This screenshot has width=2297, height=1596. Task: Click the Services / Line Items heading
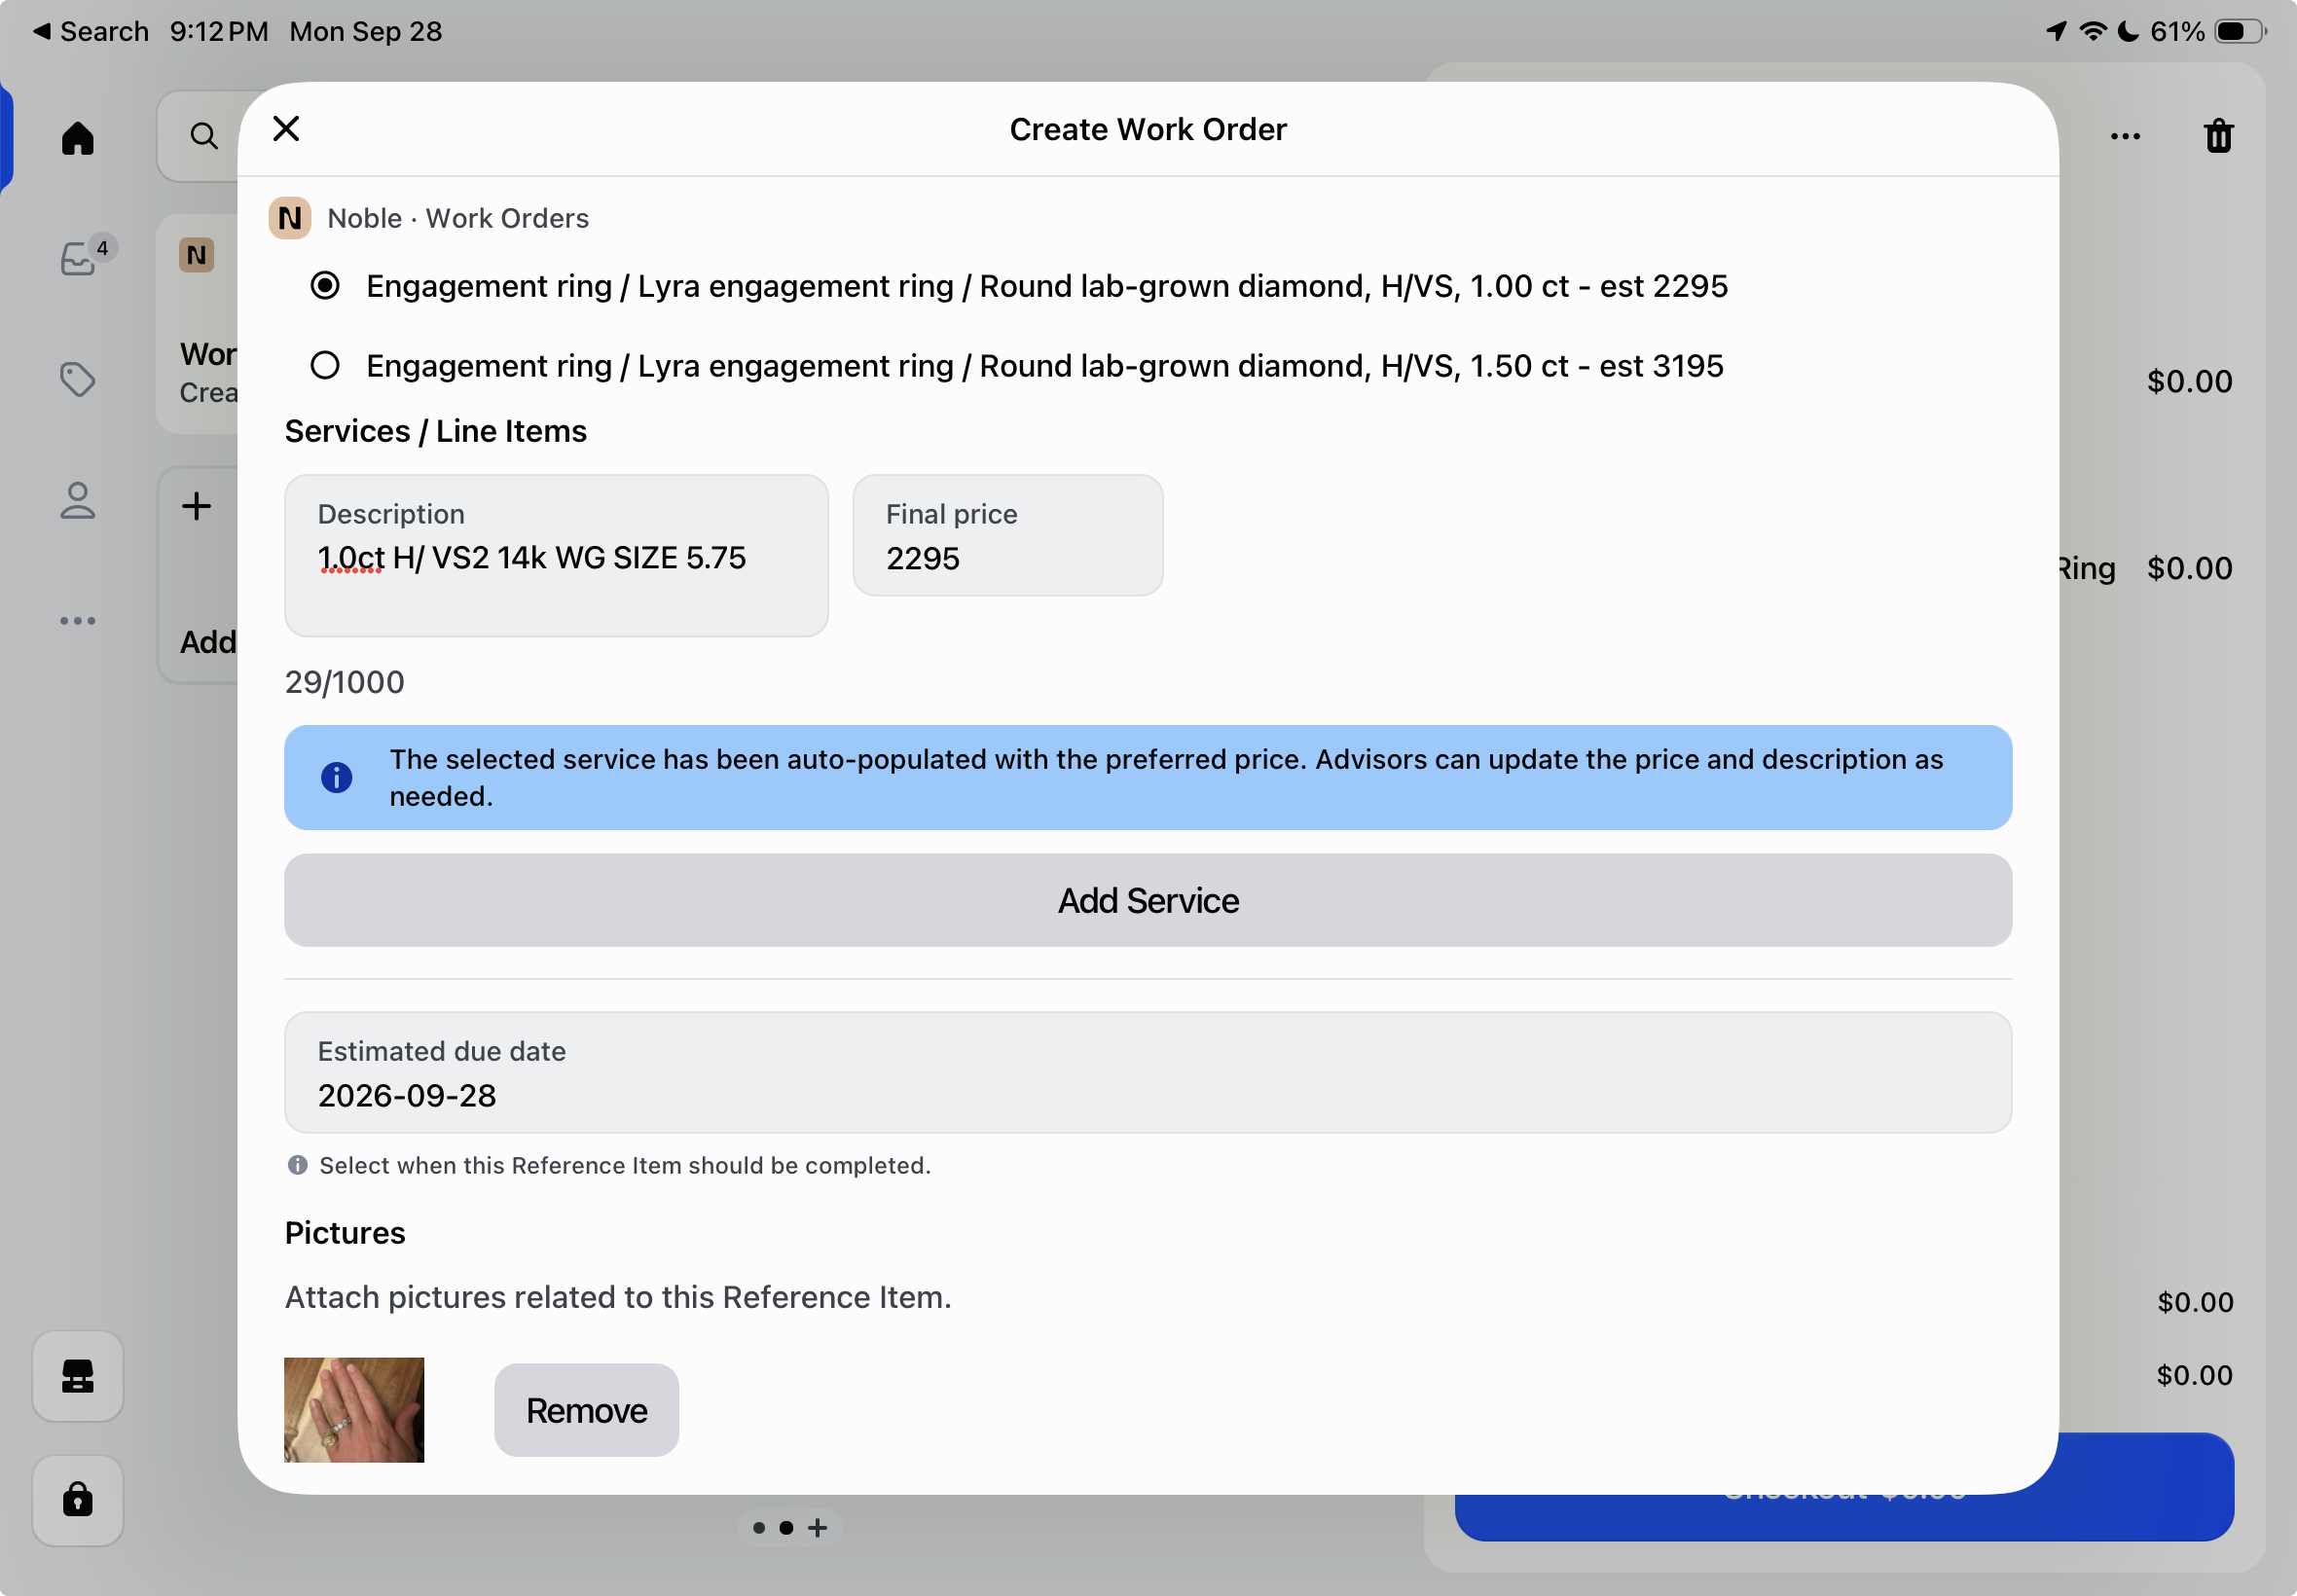(435, 431)
